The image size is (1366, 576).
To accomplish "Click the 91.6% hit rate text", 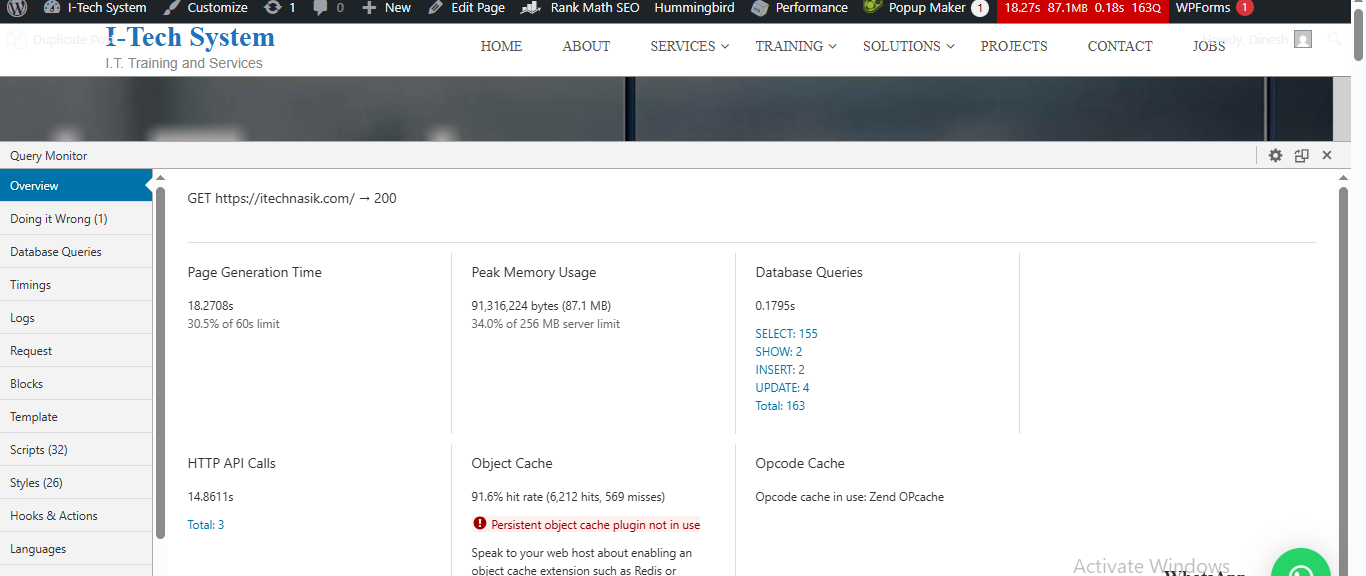I will click(568, 497).
